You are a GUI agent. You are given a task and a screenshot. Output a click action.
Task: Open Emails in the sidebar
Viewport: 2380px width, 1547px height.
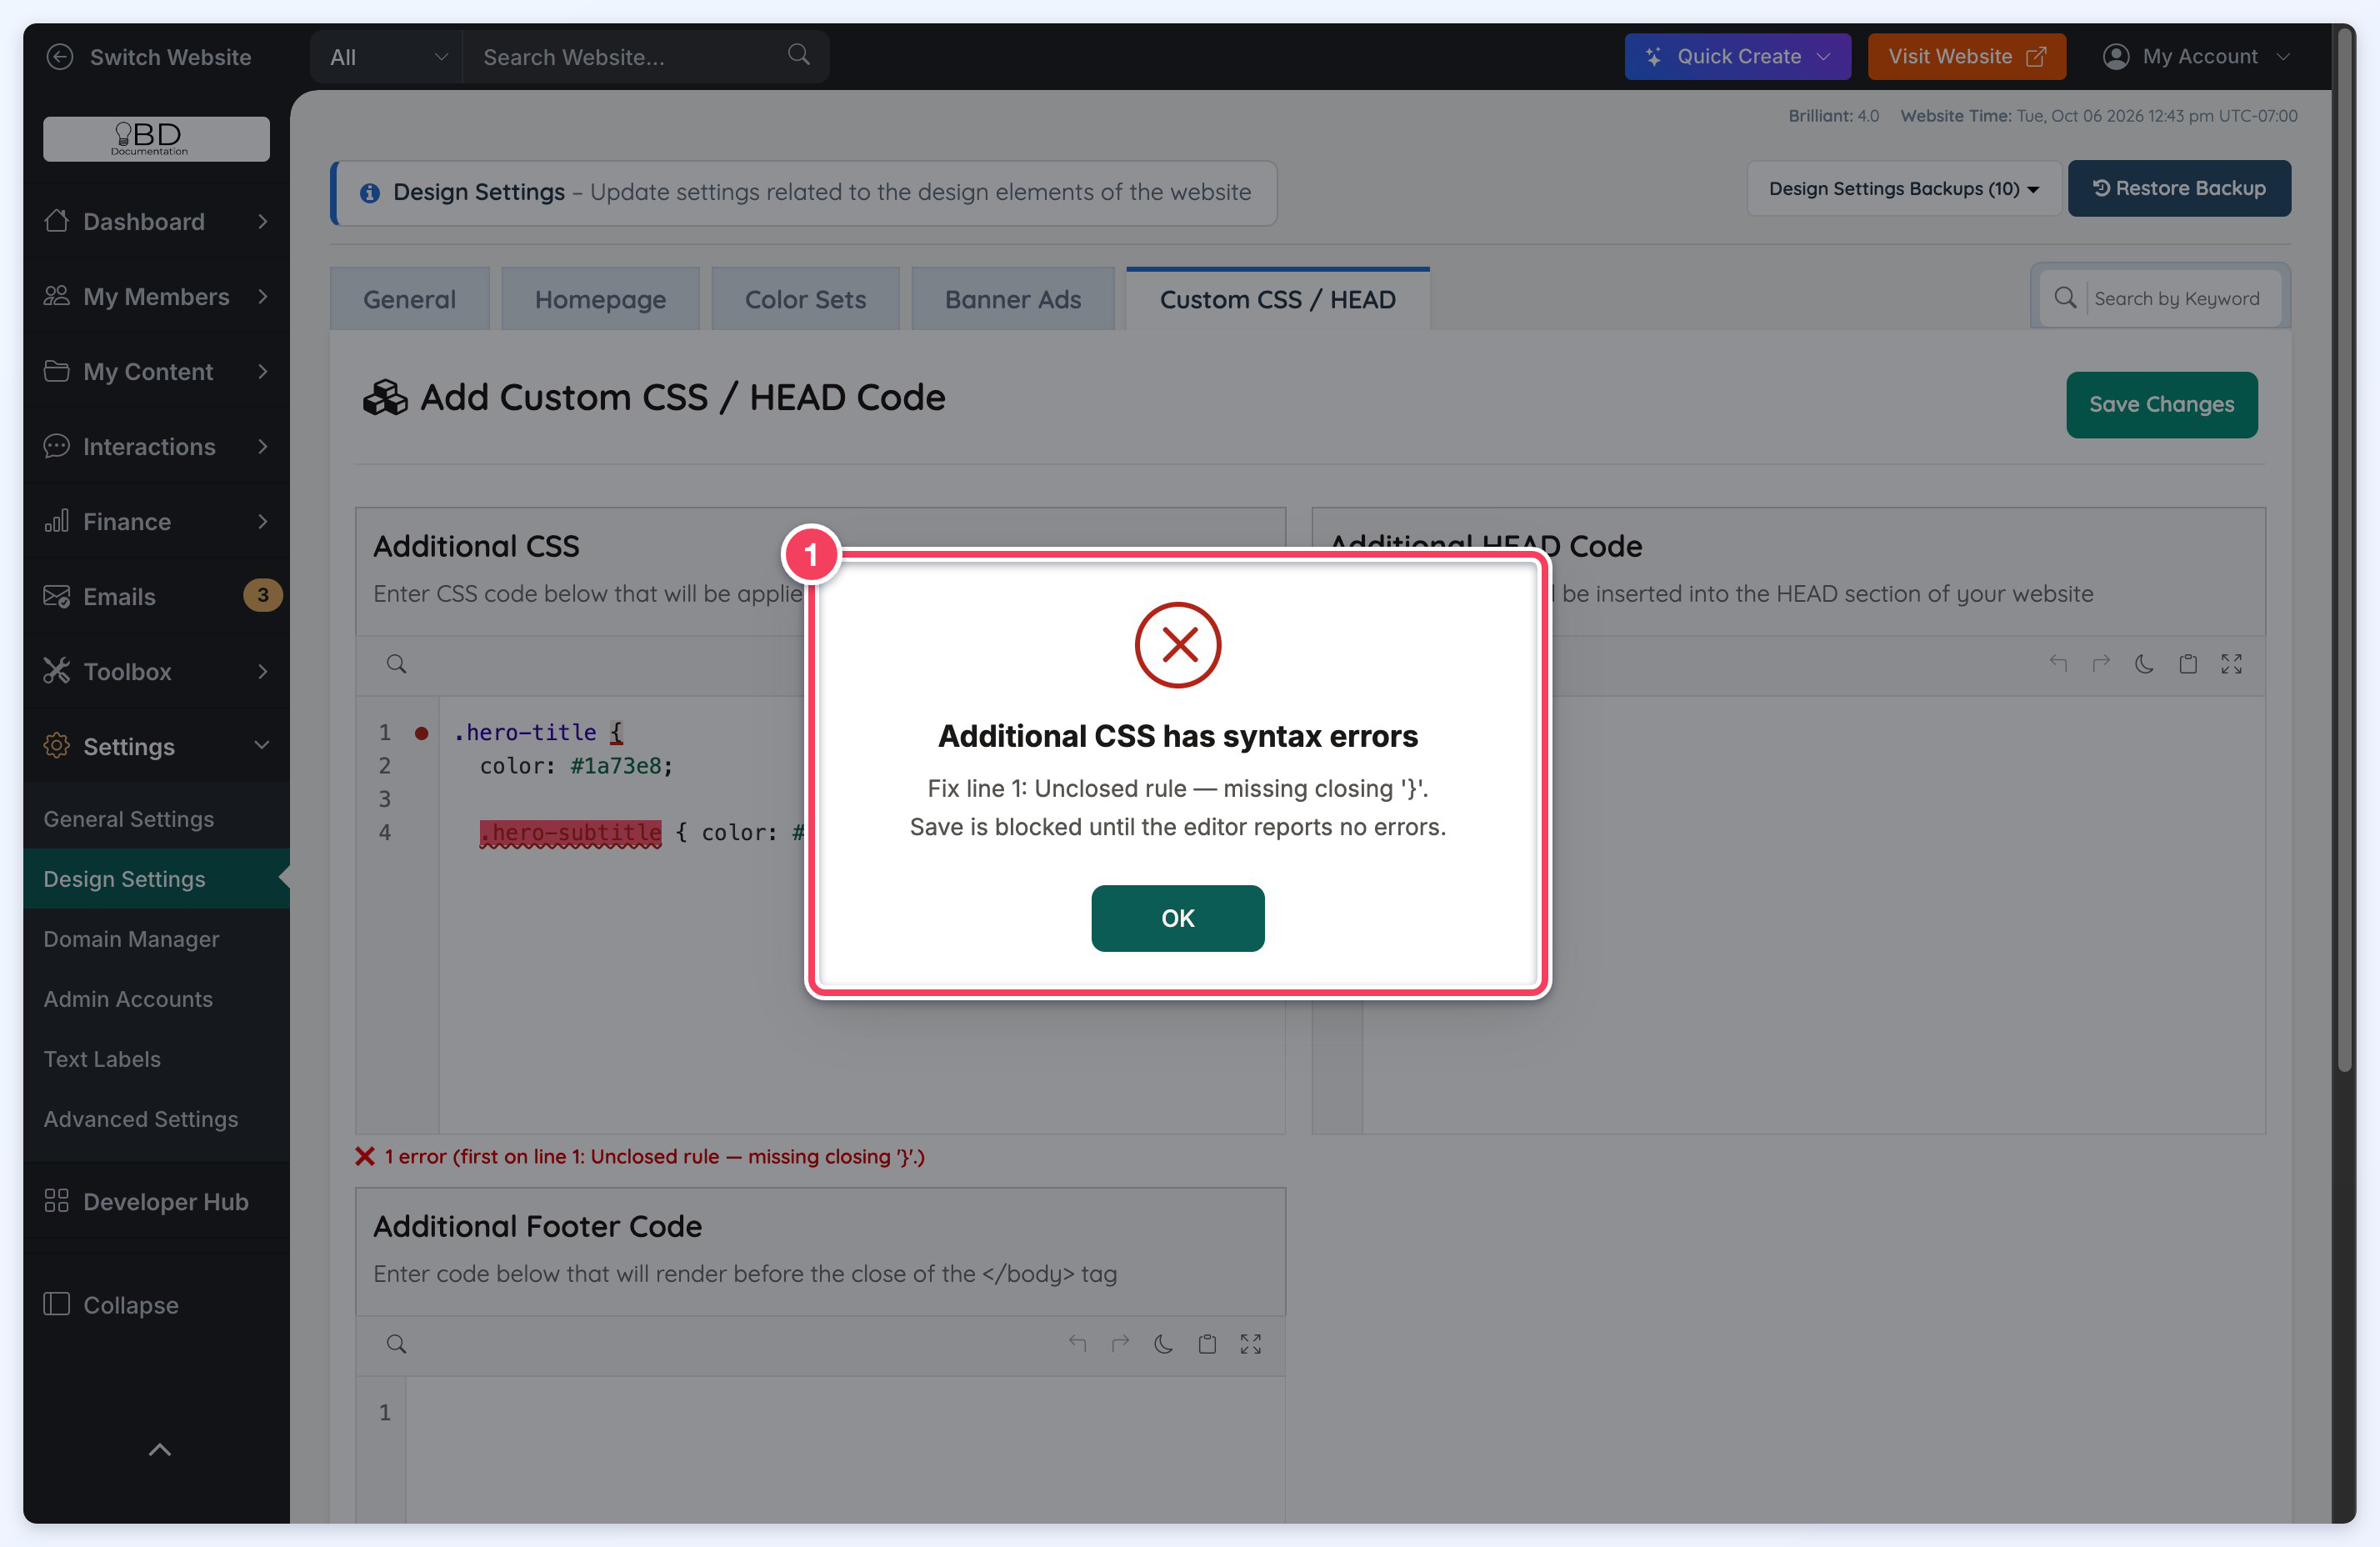(x=156, y=596)
